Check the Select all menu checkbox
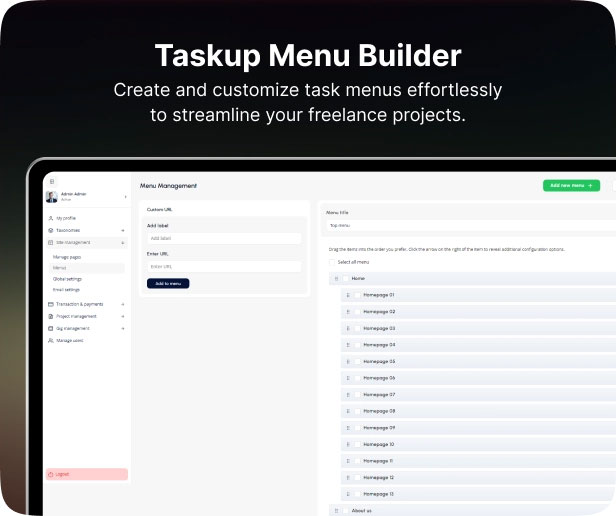 332,262
